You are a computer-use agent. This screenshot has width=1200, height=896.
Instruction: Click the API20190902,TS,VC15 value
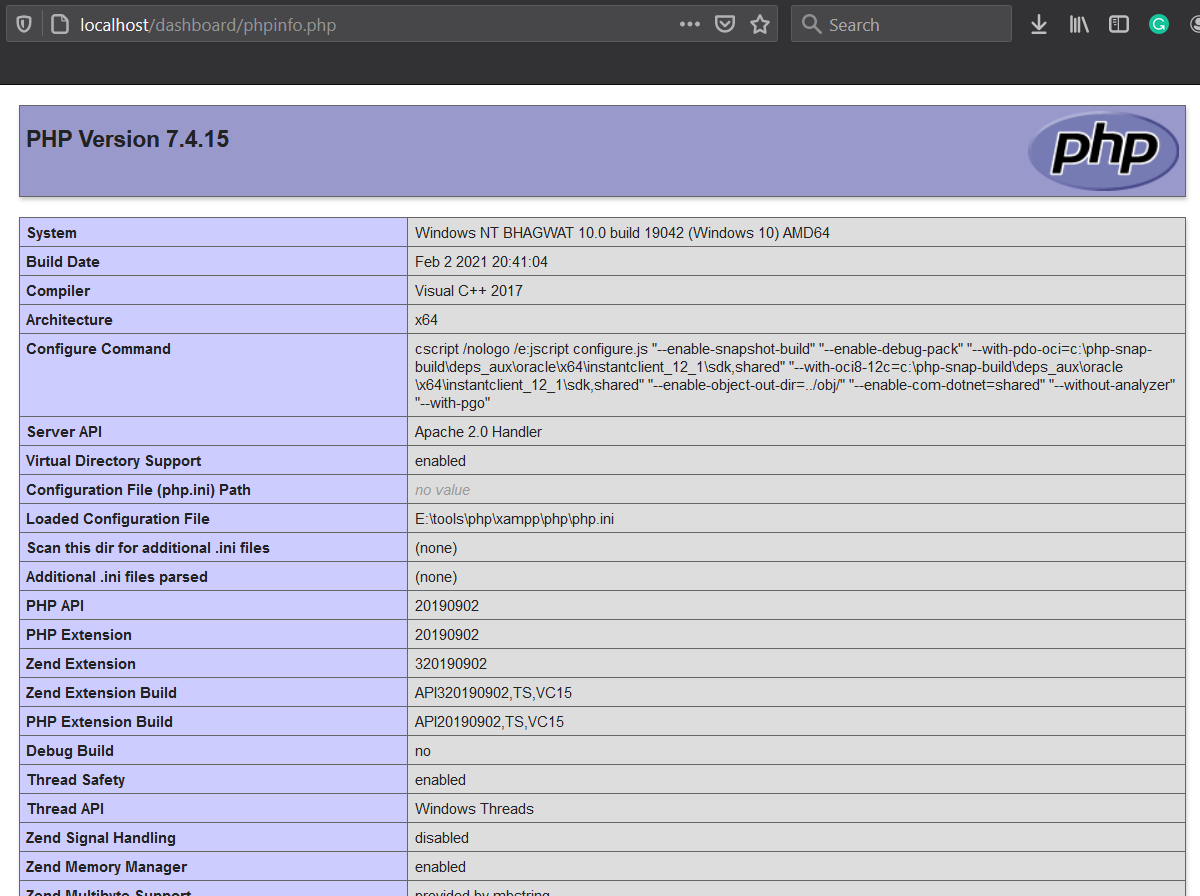[489, 722]
